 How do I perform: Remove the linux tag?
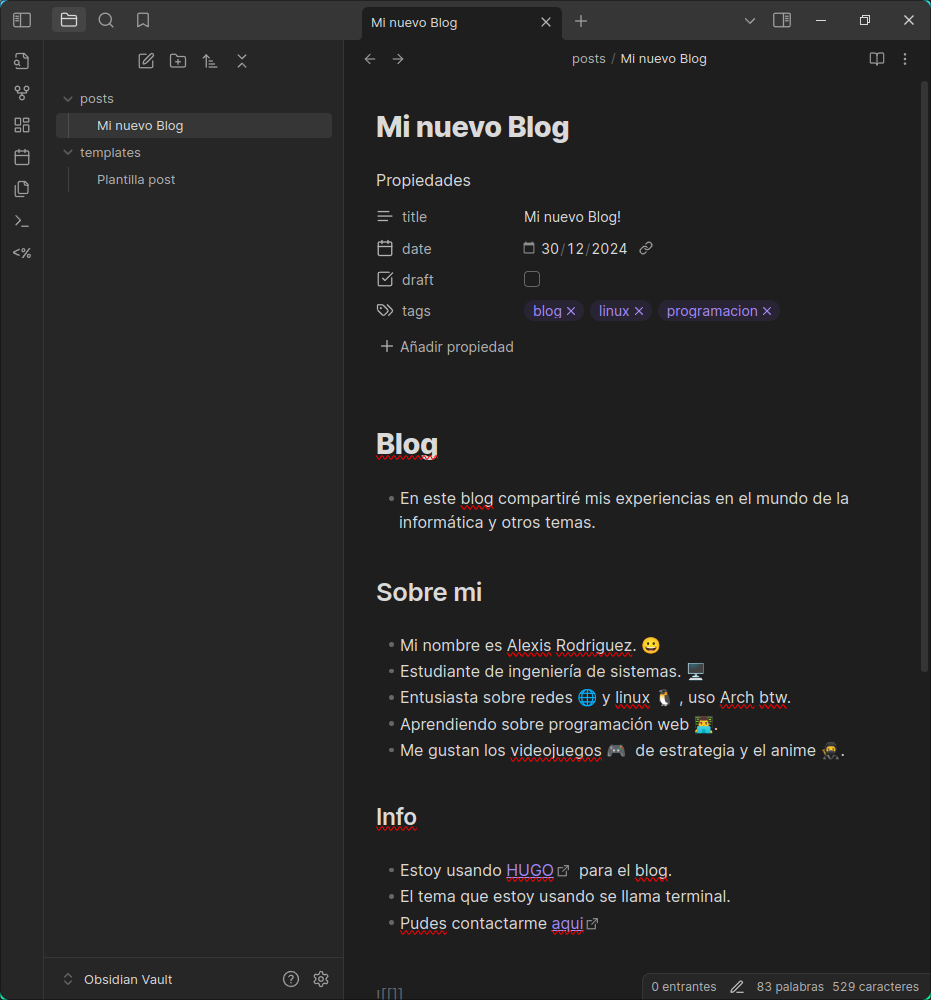(639, 311)
